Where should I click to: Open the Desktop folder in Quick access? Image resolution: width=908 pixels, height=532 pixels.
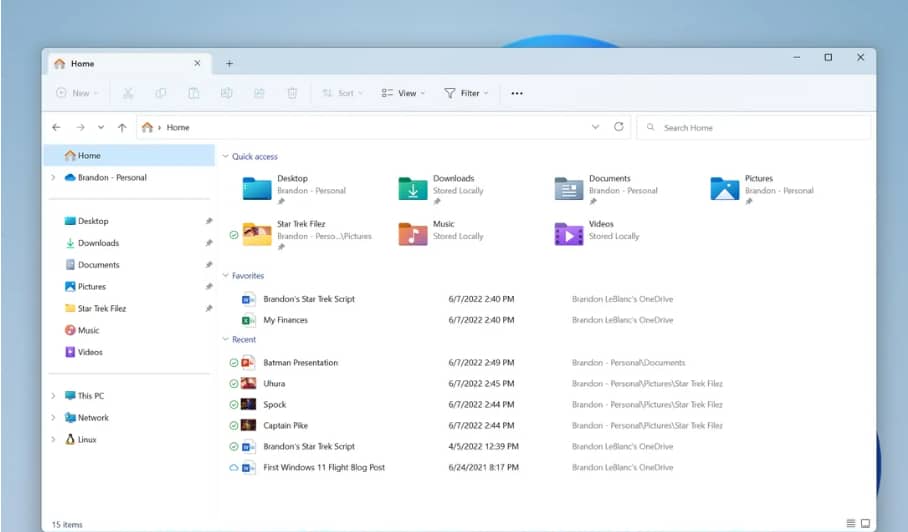point(294,189)
